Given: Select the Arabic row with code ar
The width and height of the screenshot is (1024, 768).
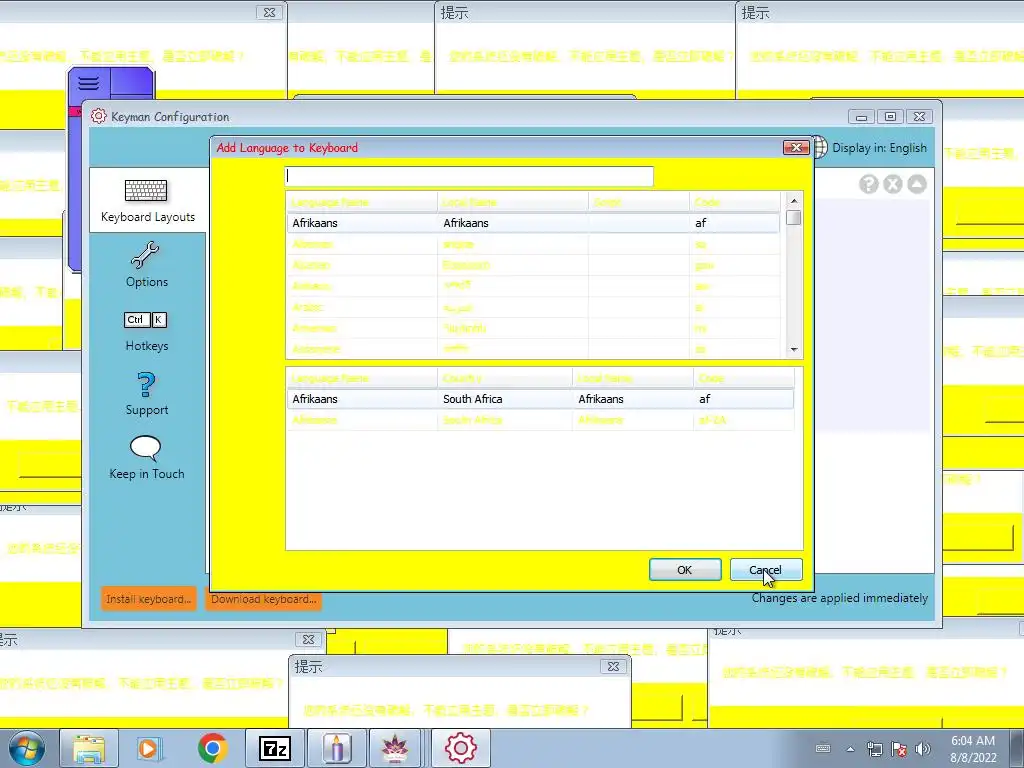Looking at the screenshot, I should click(533, 307).
